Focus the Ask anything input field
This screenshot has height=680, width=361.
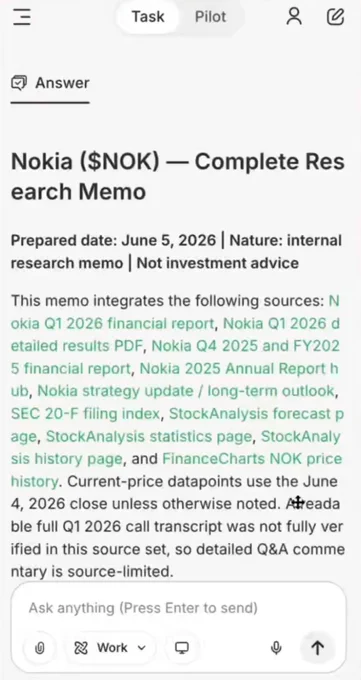[x=178, y=608]
